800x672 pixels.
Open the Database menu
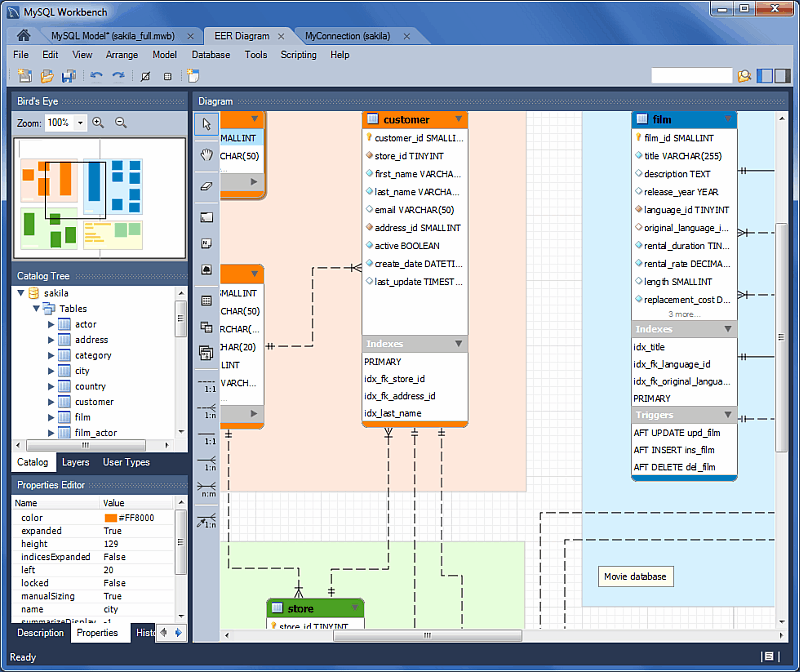[x=210, y=55]
